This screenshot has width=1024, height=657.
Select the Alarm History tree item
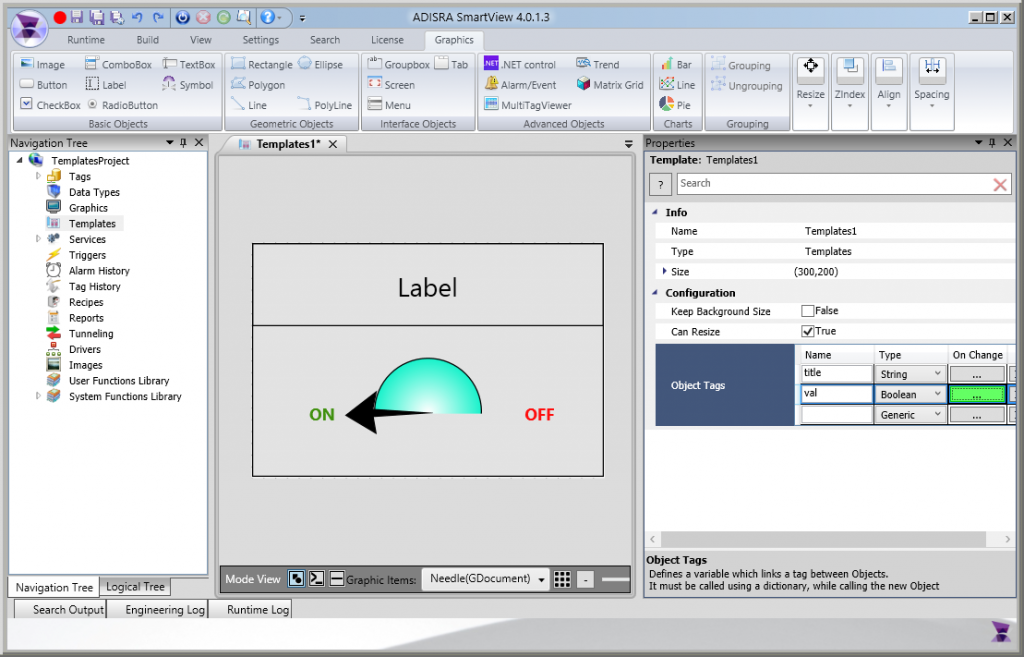click(x=99, y=270)
